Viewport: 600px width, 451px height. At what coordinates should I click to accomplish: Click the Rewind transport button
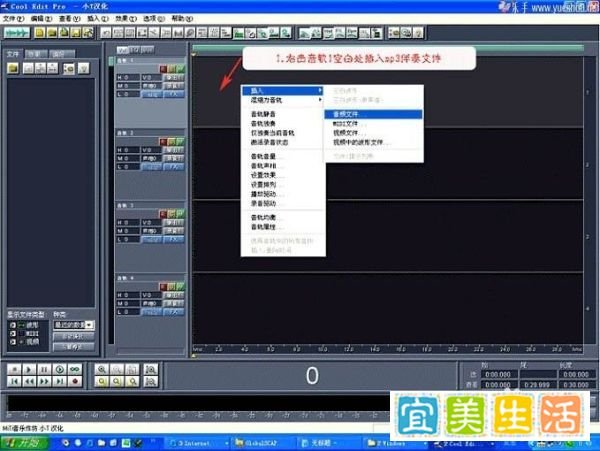pos(29,381)
